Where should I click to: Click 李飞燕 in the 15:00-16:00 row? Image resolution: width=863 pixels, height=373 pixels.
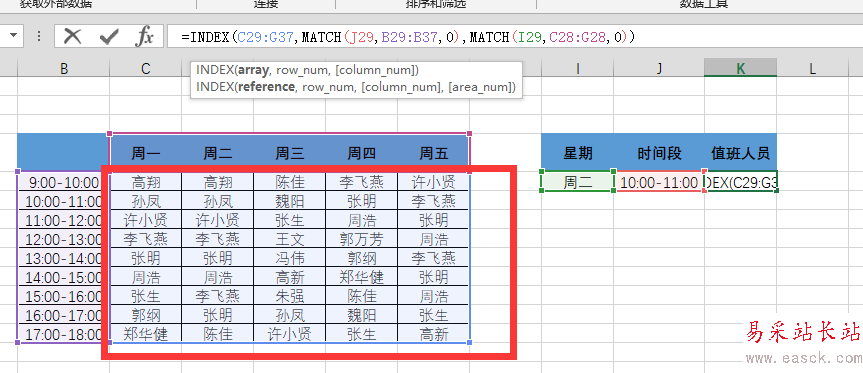[217, 296]
